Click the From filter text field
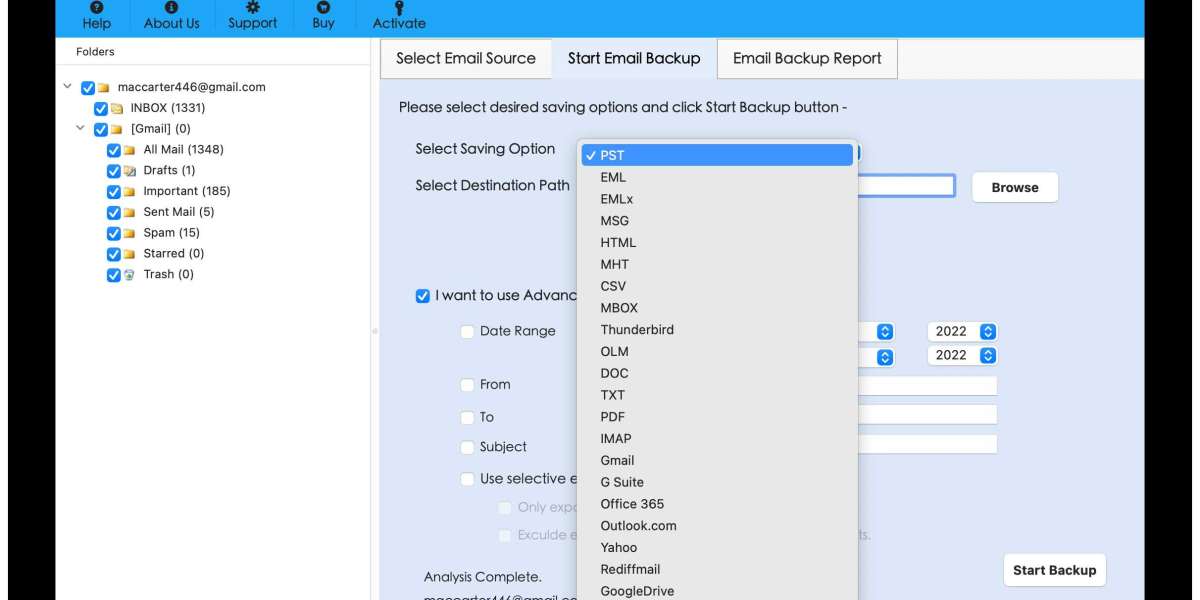 [x=926, y=385]
